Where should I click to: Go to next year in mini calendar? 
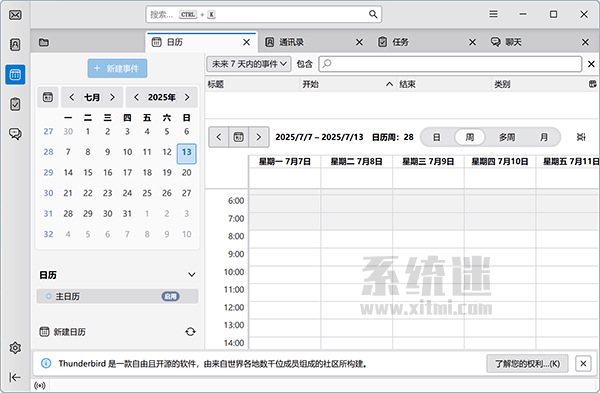pyautogui.click(x=187, y=97)
